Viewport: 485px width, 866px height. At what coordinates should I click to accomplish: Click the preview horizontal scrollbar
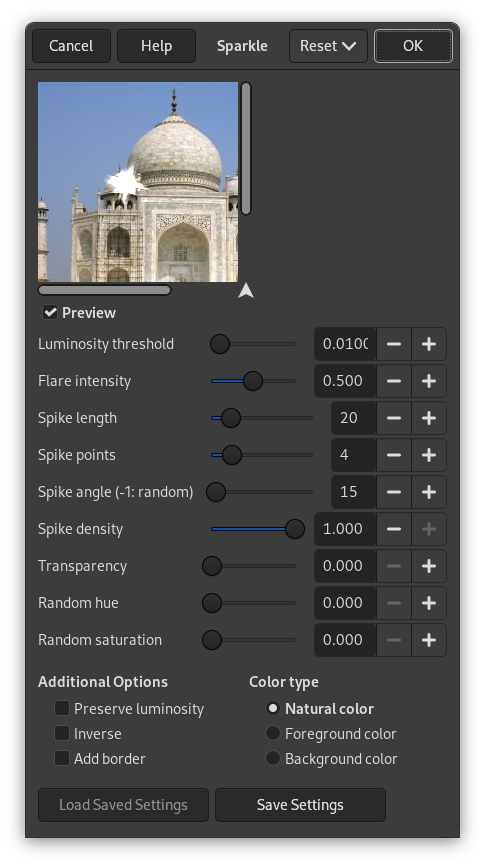[x=104, y=290]
